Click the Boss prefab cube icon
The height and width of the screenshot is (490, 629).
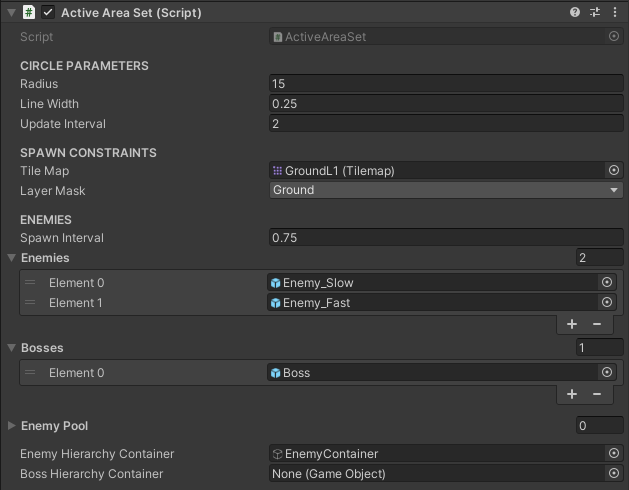276,373
